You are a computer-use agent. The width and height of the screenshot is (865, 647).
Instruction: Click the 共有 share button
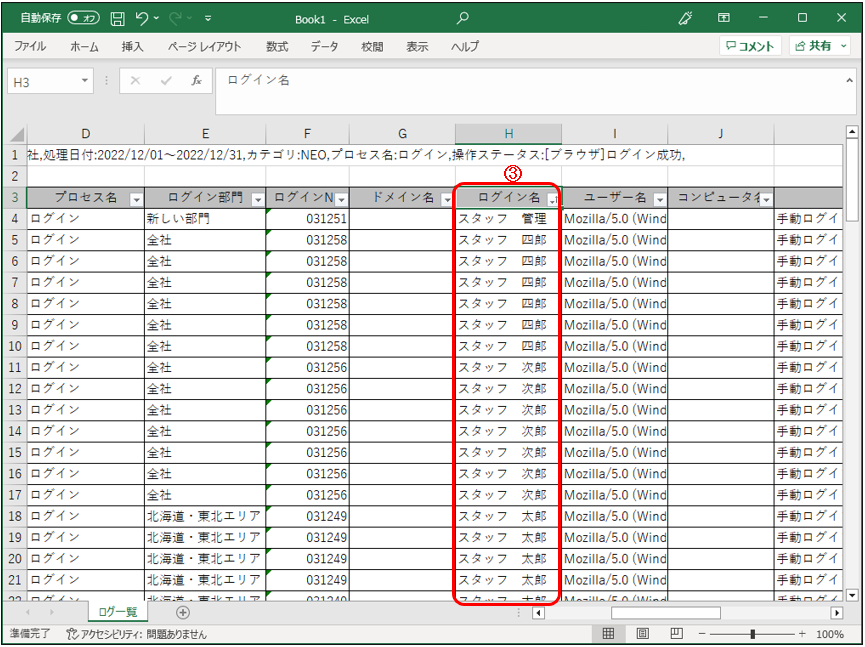[820, 46]
